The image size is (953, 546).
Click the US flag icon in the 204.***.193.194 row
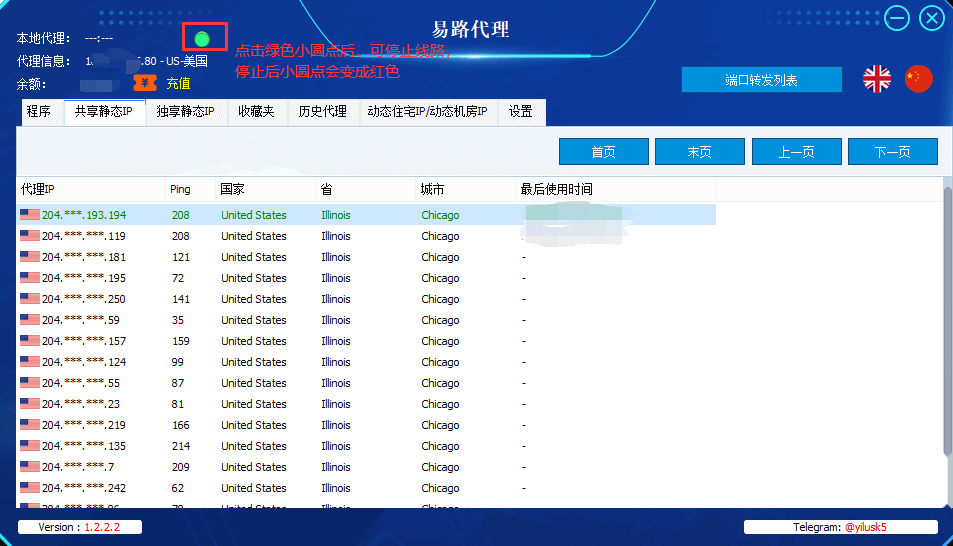[x=29, y=215]
